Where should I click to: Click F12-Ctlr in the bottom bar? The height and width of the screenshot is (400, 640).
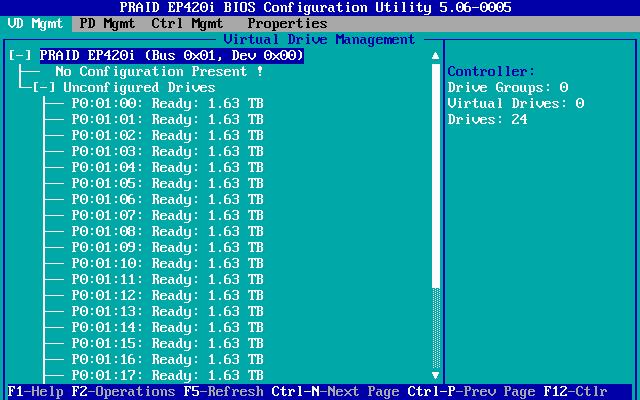click(x=576, y=391)
